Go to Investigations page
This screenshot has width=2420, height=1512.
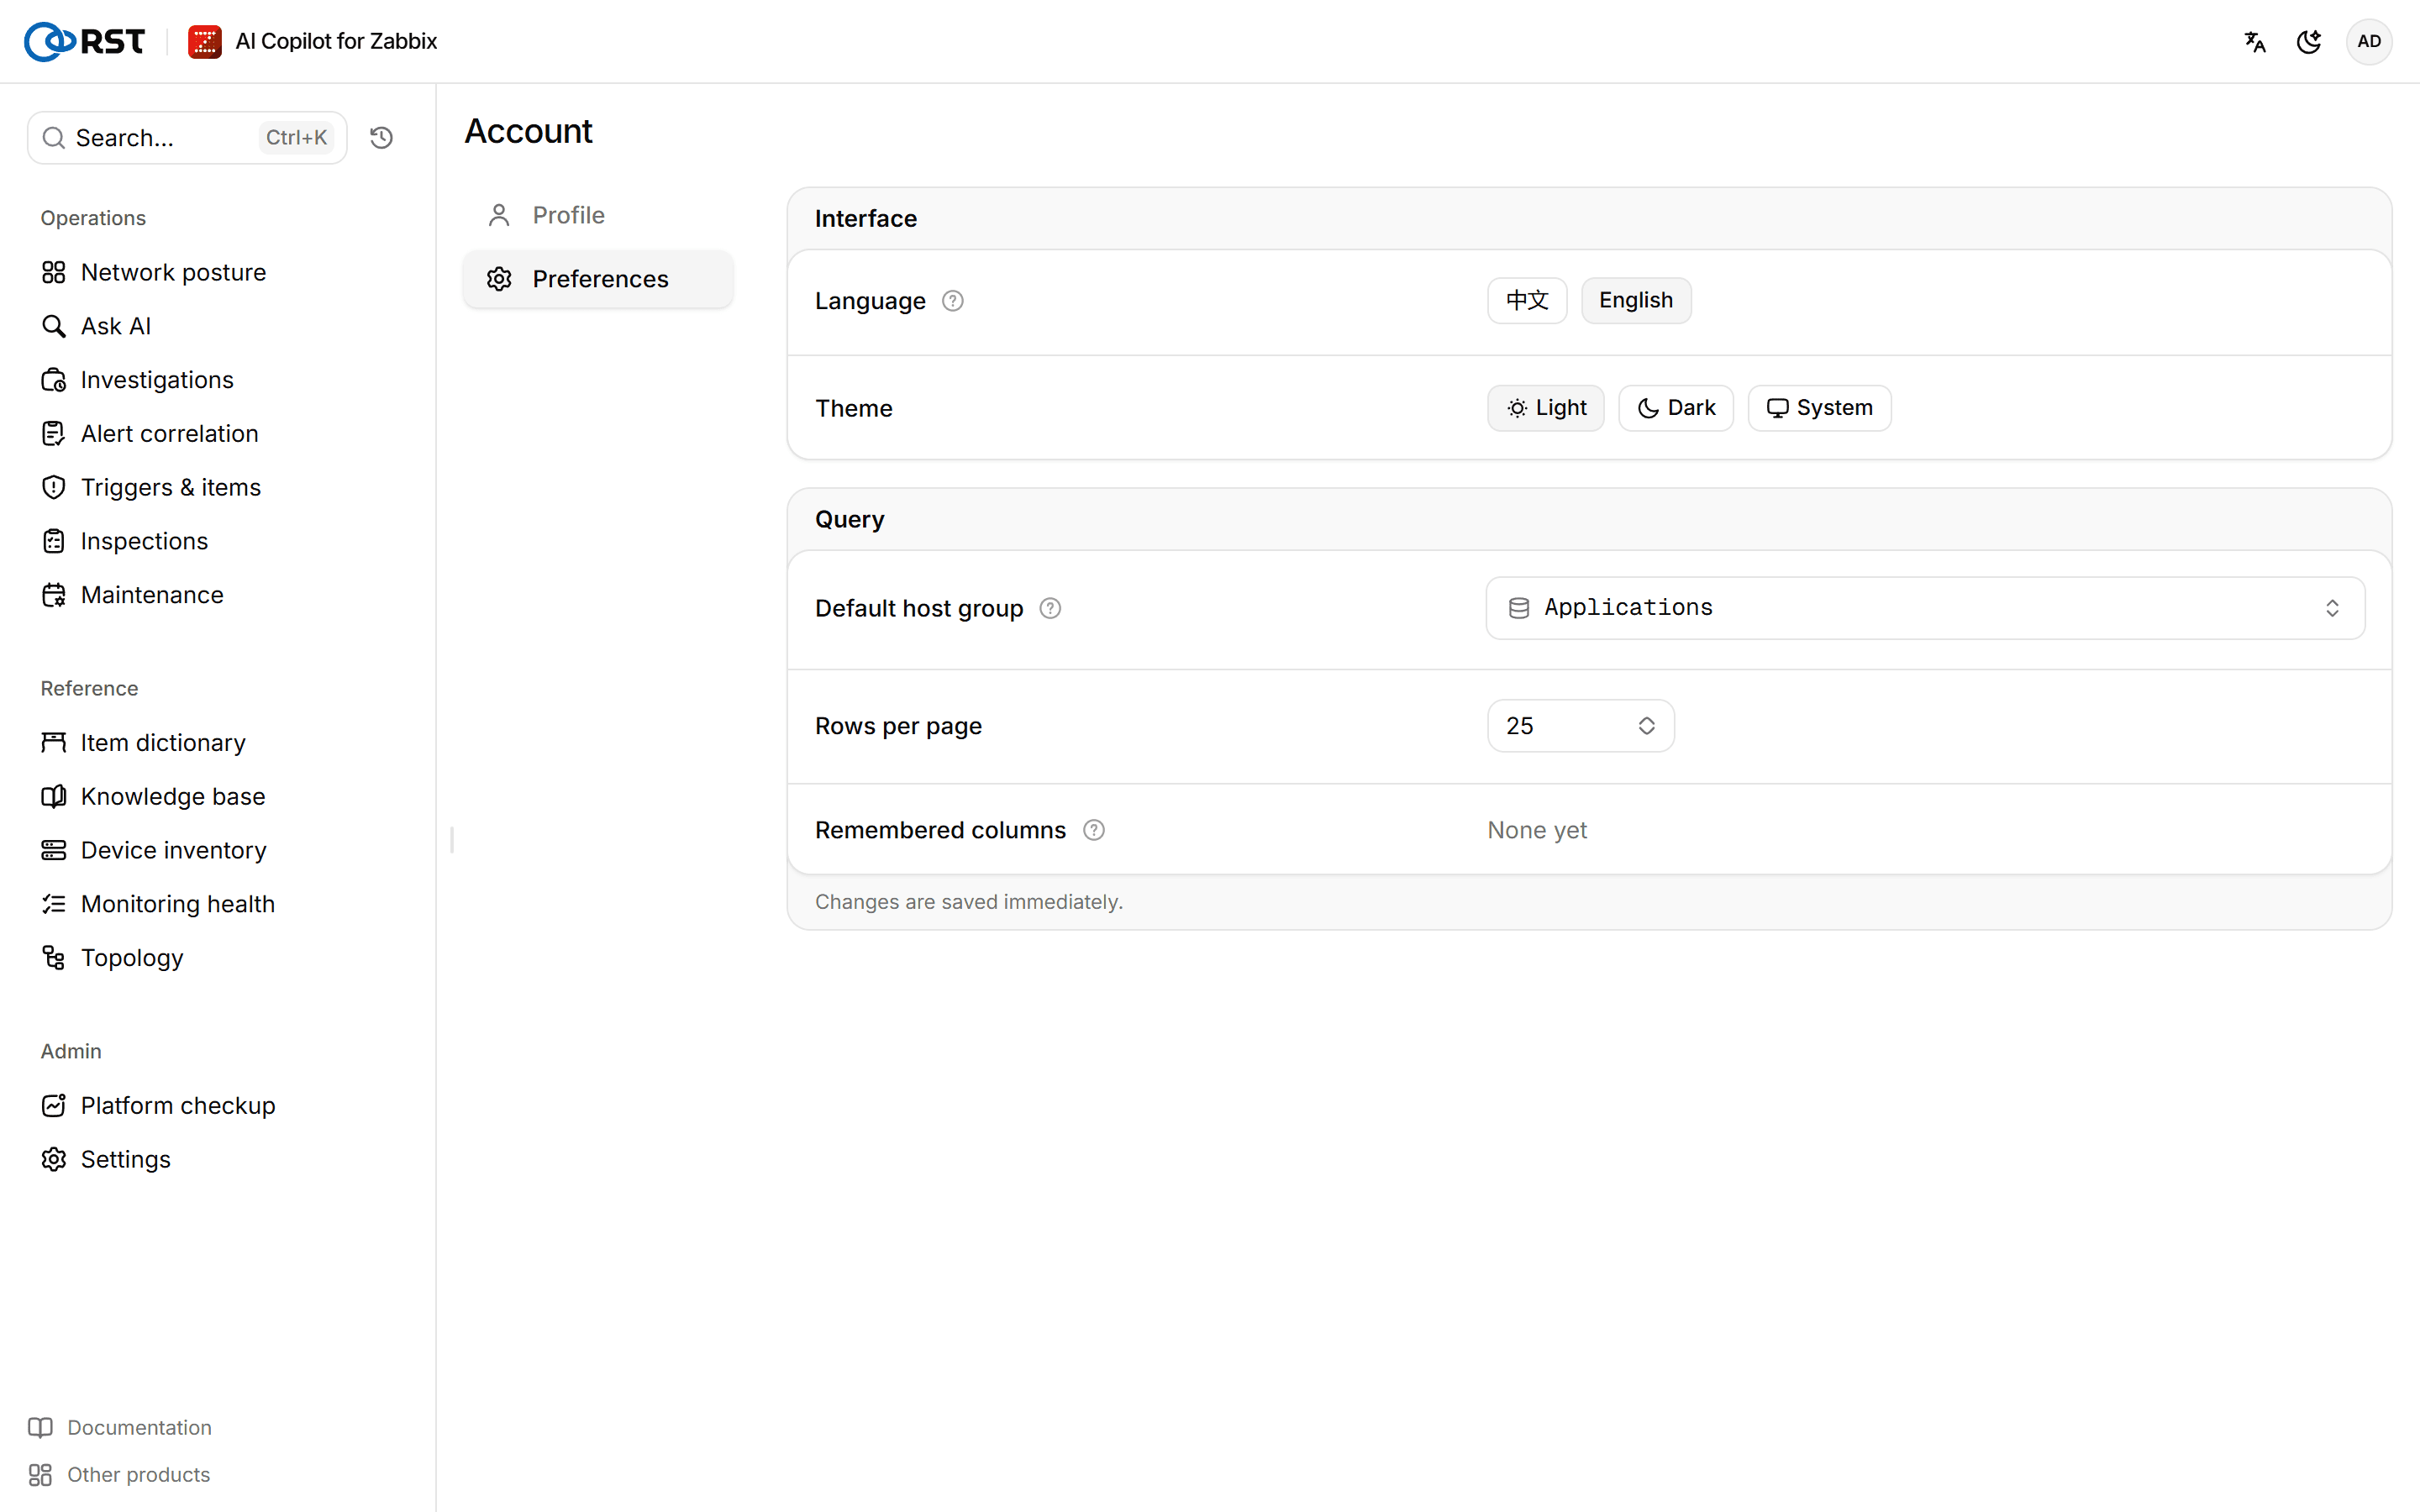coord(217,380)
